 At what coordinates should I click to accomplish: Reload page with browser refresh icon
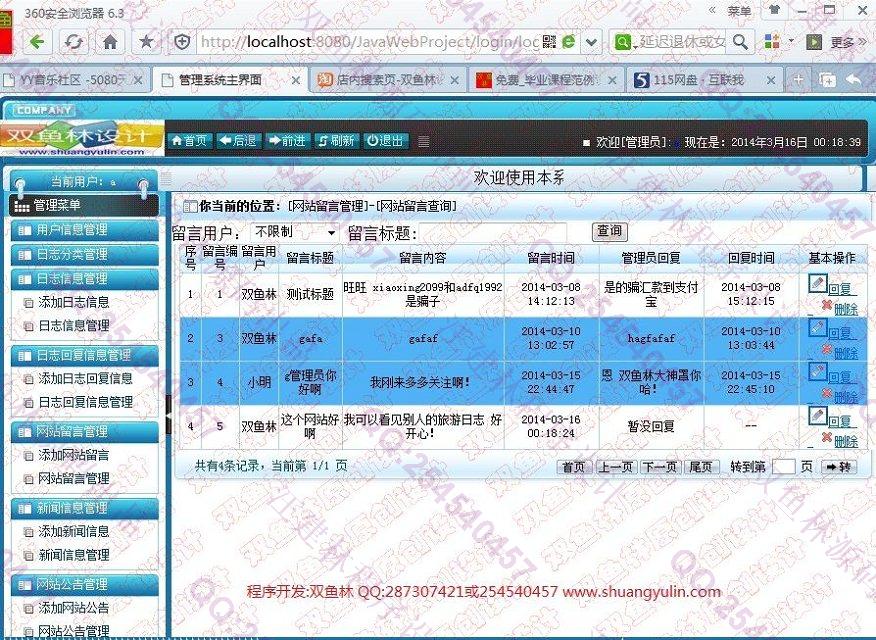click(x=74, y=41)
